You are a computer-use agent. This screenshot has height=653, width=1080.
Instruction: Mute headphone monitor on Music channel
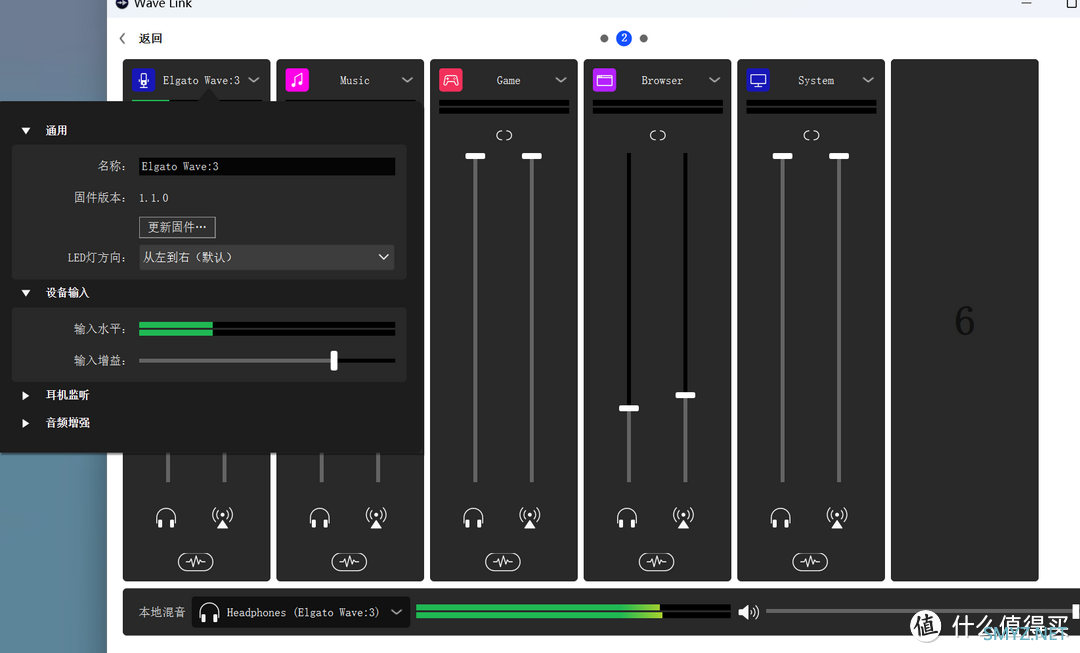point(320,518)
